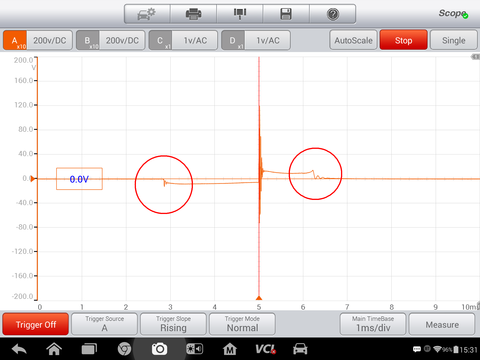Image resolution: width=480 pixels, height=360 pixels.
Task: Toggle the Trigger Off button
Action: click(36, 324)
